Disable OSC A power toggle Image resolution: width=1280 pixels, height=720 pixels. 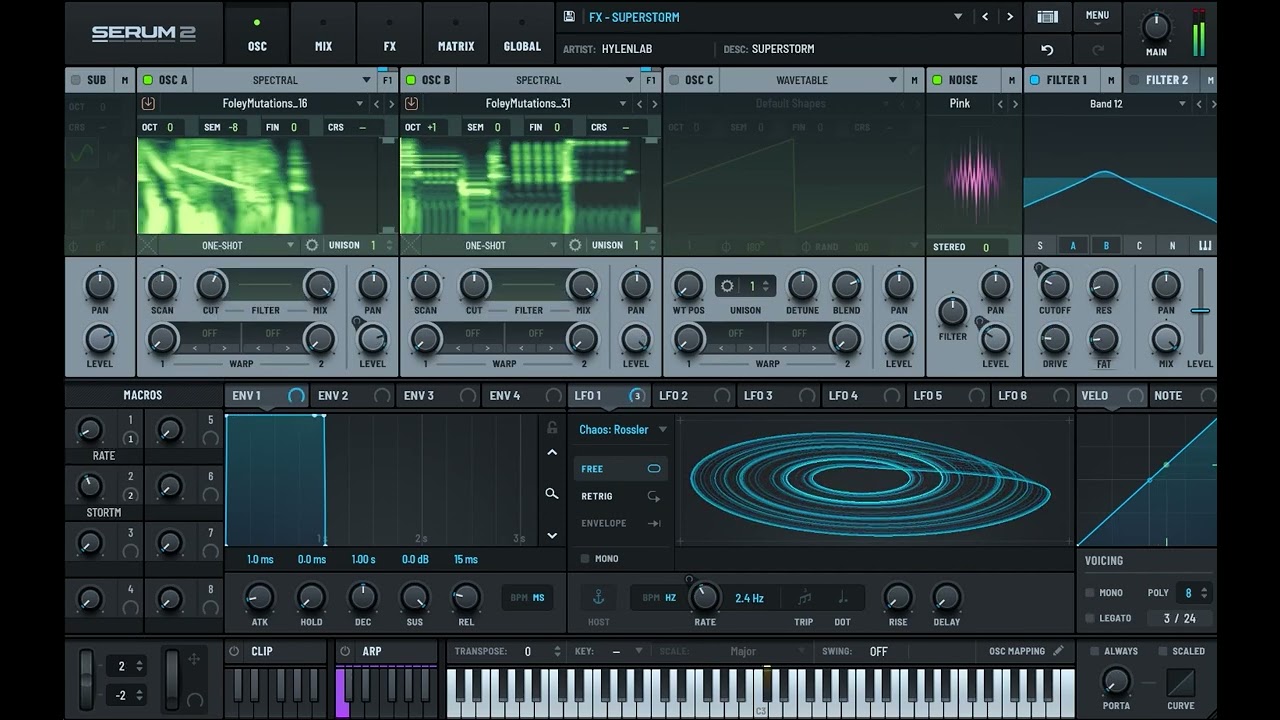click(x=148, y=80)
